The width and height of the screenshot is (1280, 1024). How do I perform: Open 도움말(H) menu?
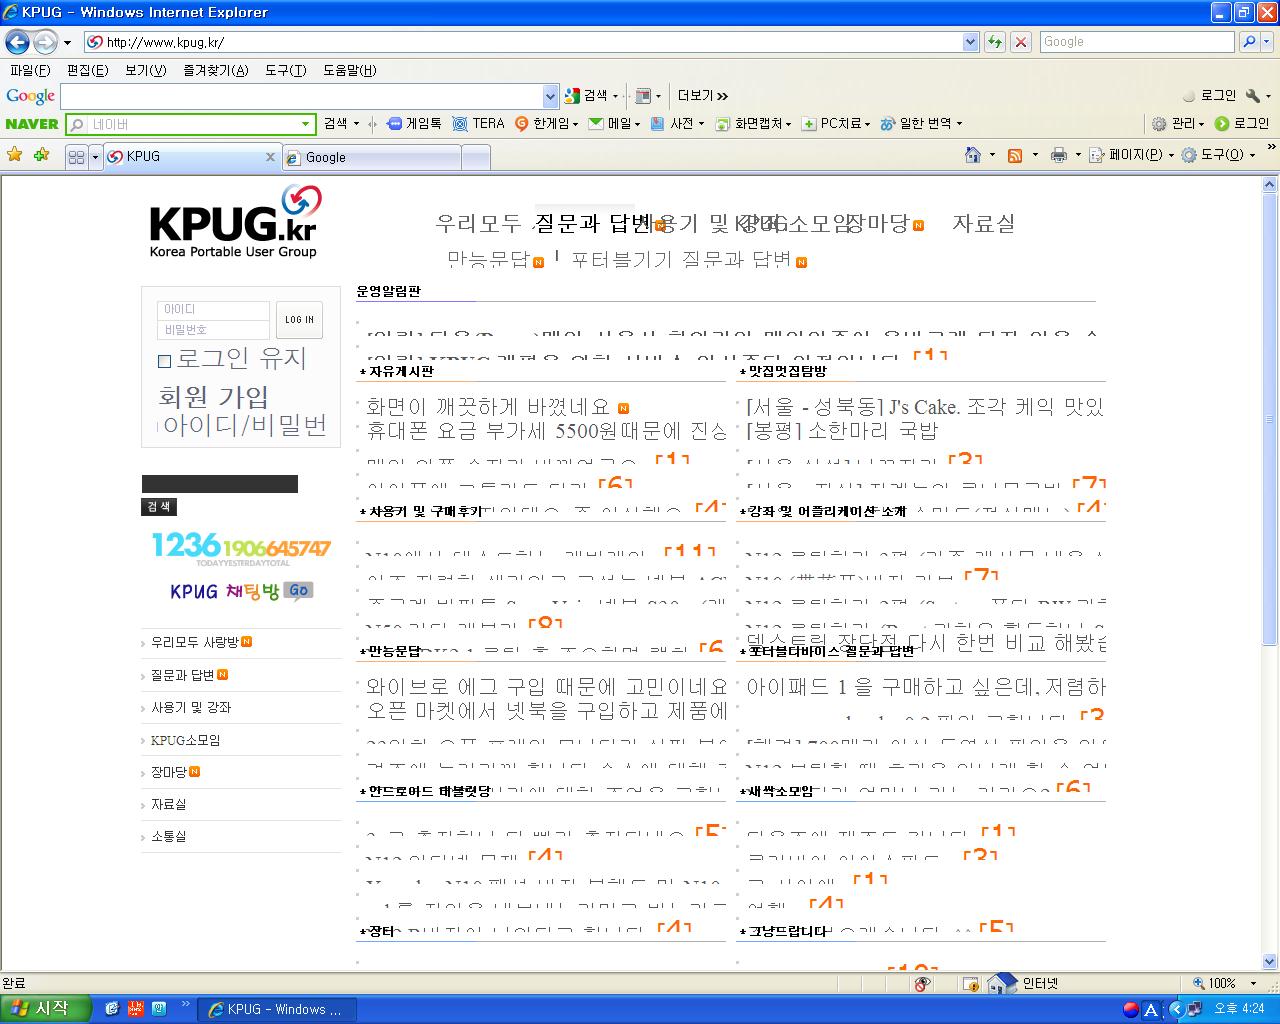point(349,70)
